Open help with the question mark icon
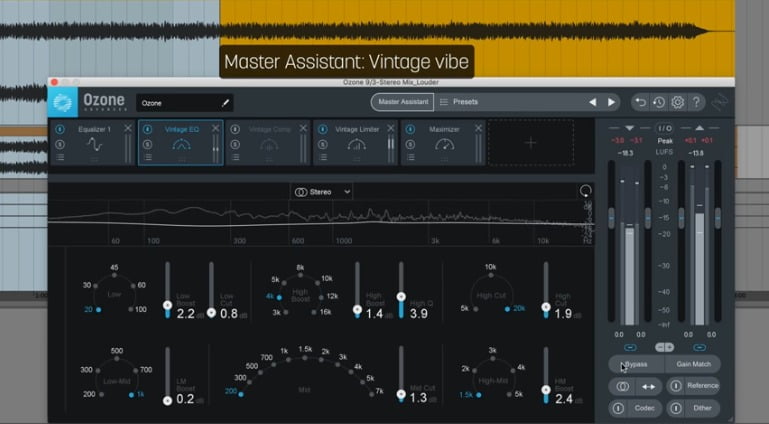769x424 pixels. pyautogui.click(x=696, y=102)
